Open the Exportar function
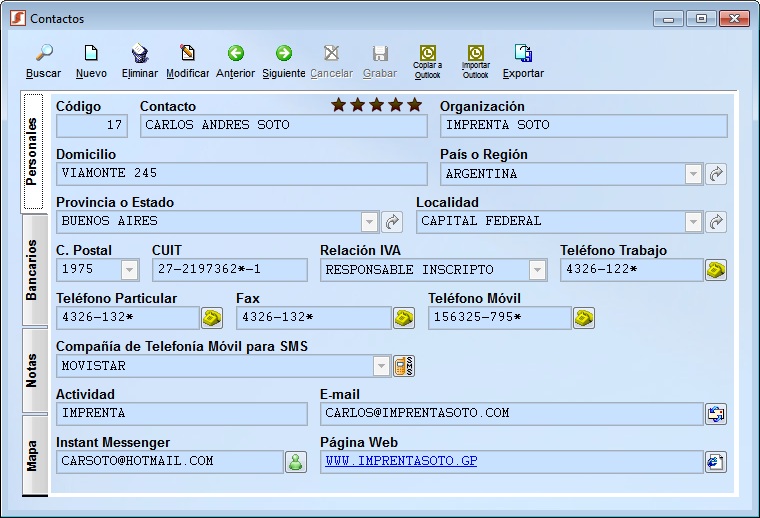 (523, 55)
